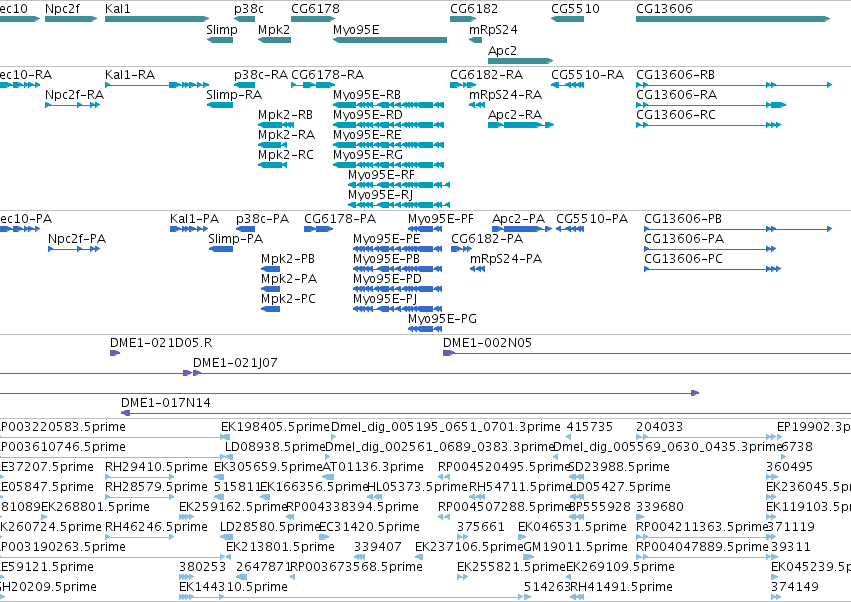Image resolution: width=851 pixels, height=602 pixels.
Task: Open EST RP004211363.5prime label
Action: pos(702,527)
